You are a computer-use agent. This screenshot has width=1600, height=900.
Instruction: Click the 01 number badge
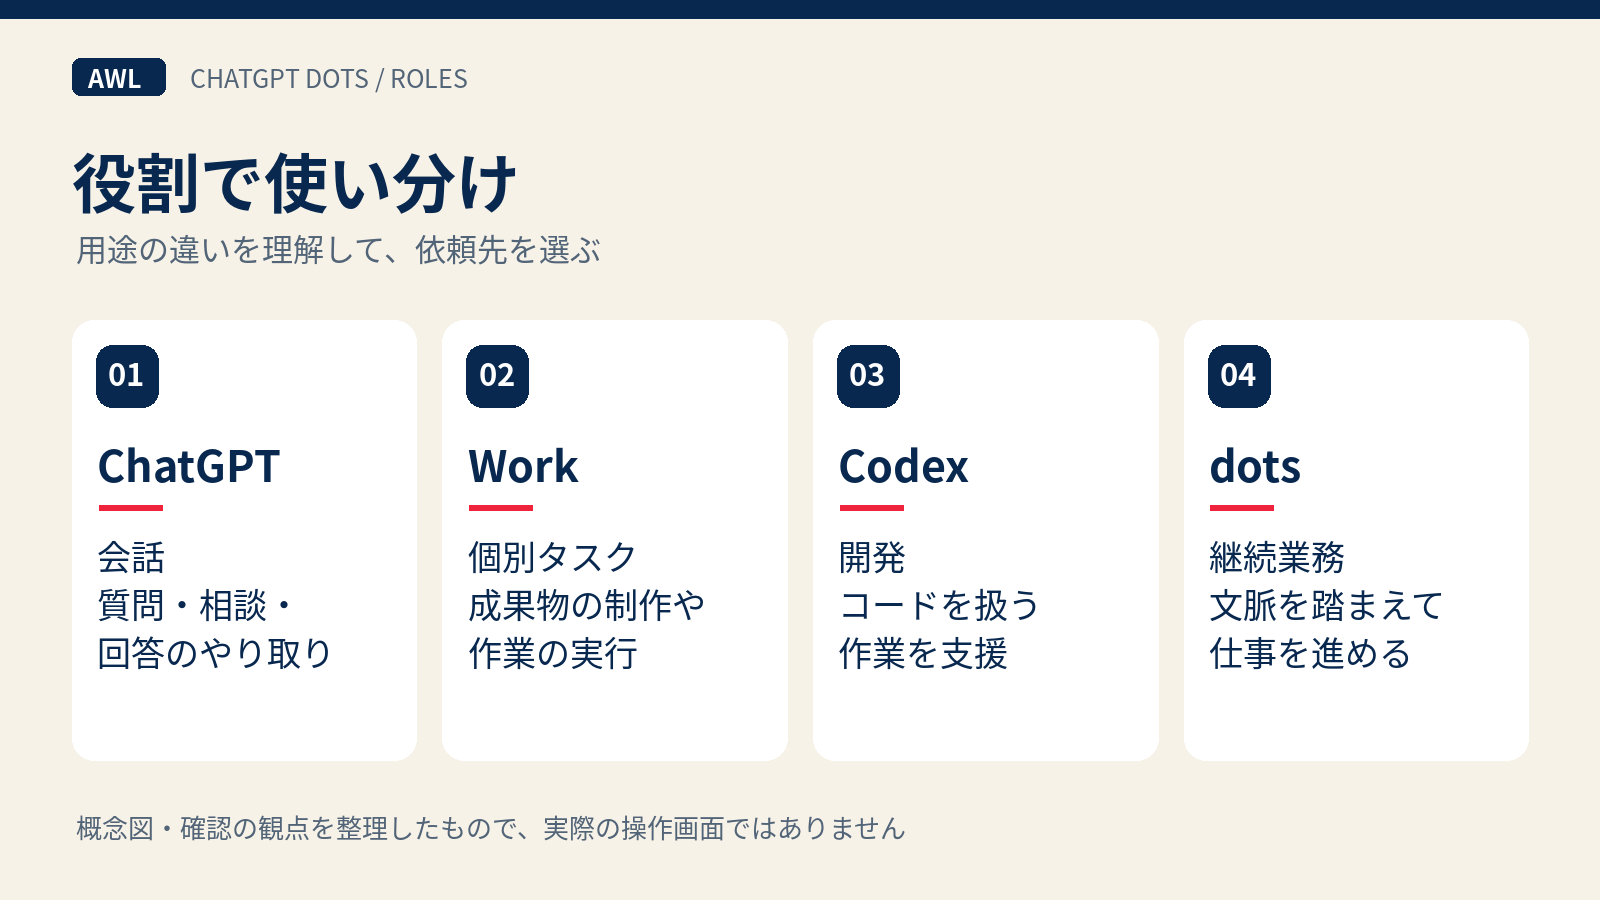127,376
